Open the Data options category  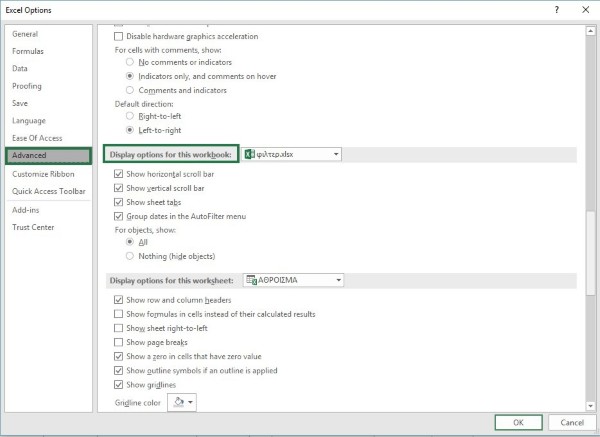[x=20, y=68]
